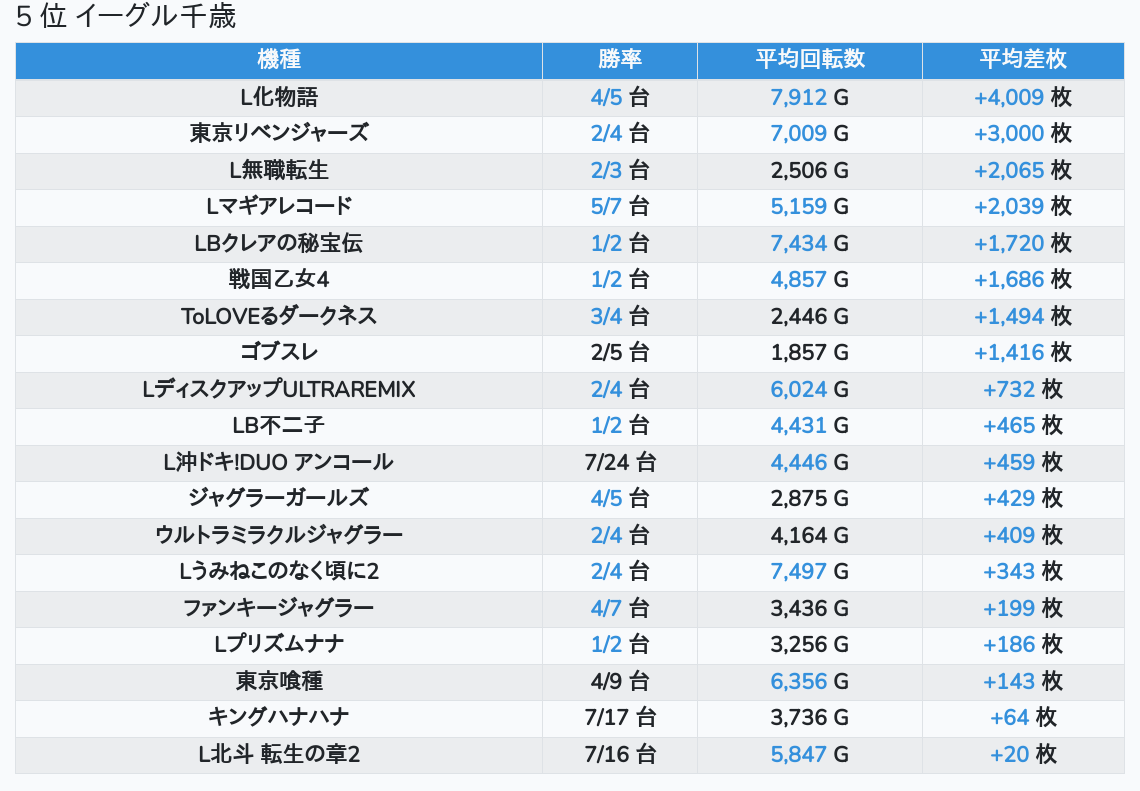Select the LBクレアの秘宝伝 row name
This screenshot has width=1140, height=791.
(279, 243)
